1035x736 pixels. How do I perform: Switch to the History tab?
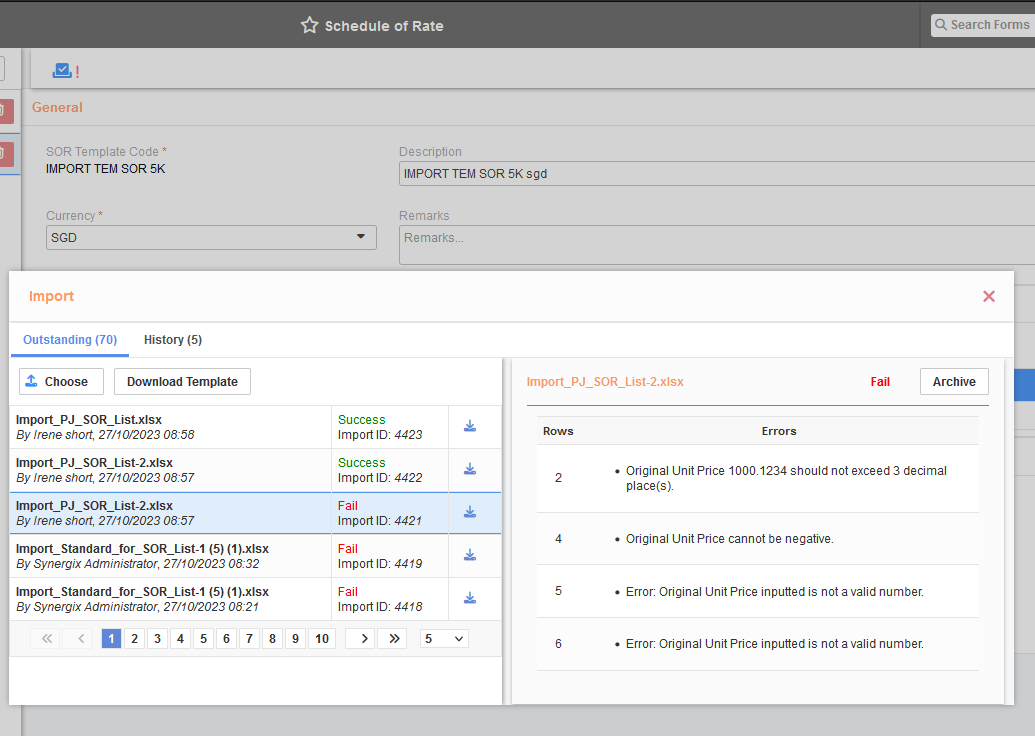click(x=172, y=339)
